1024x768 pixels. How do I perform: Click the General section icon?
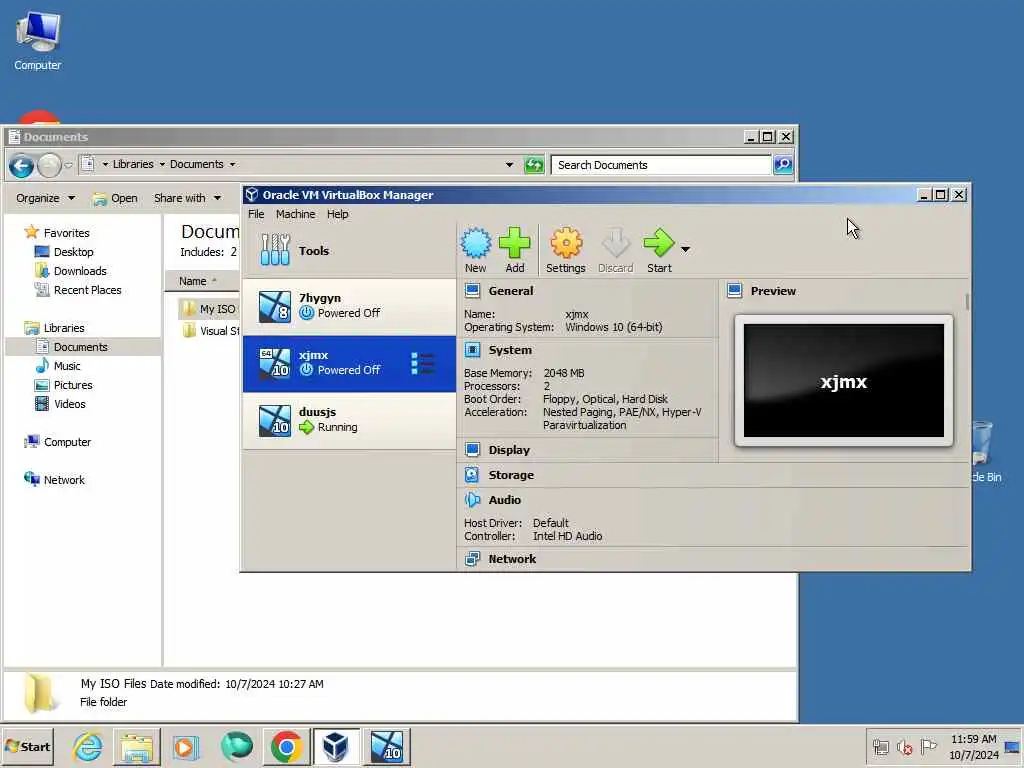[473, 291]
